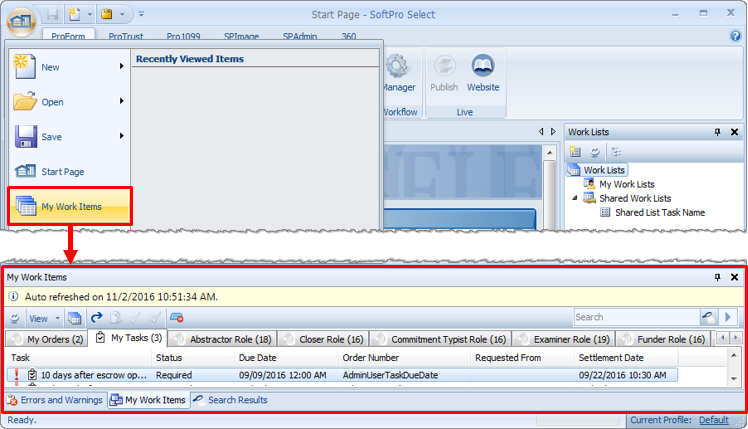Click the right document-tab scroll arrow

(553, 131)
